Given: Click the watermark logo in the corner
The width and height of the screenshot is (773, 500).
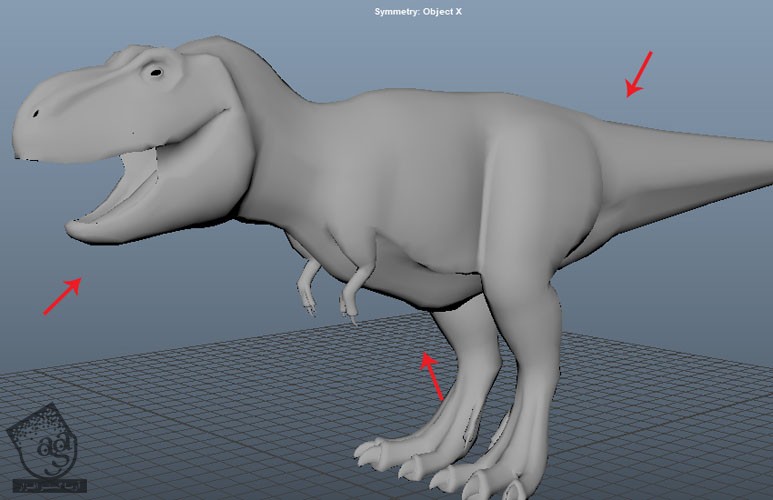Looking at the screenshot, I should tap(42, 447).
